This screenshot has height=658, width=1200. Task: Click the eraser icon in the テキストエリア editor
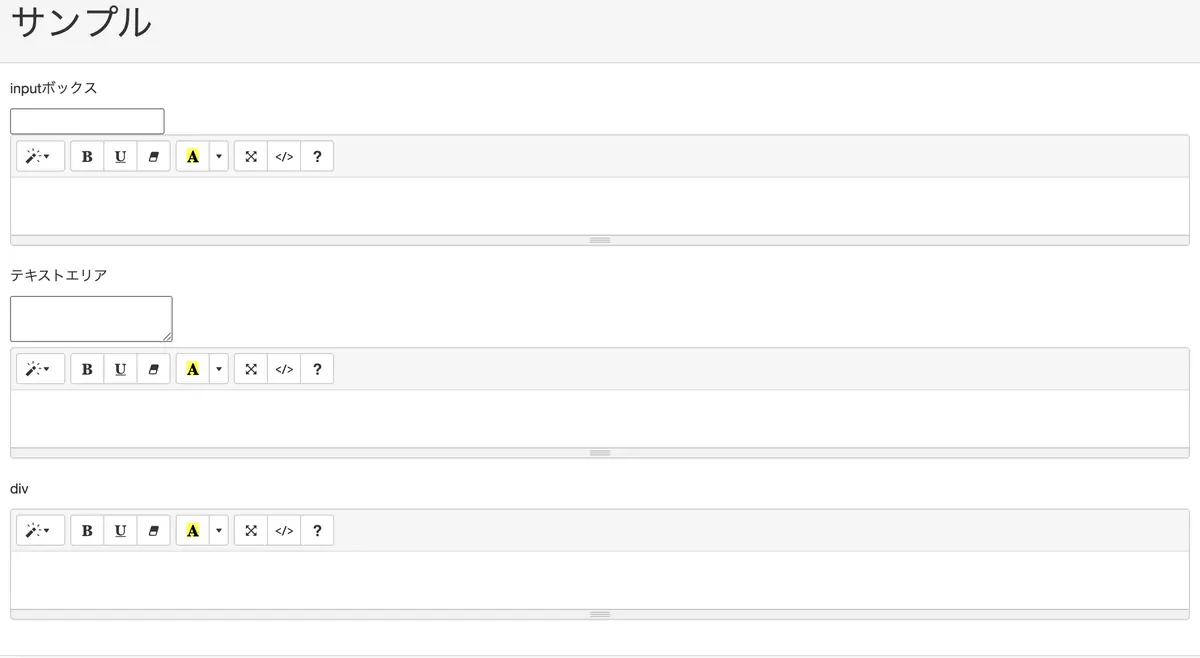tap(153, 369)
